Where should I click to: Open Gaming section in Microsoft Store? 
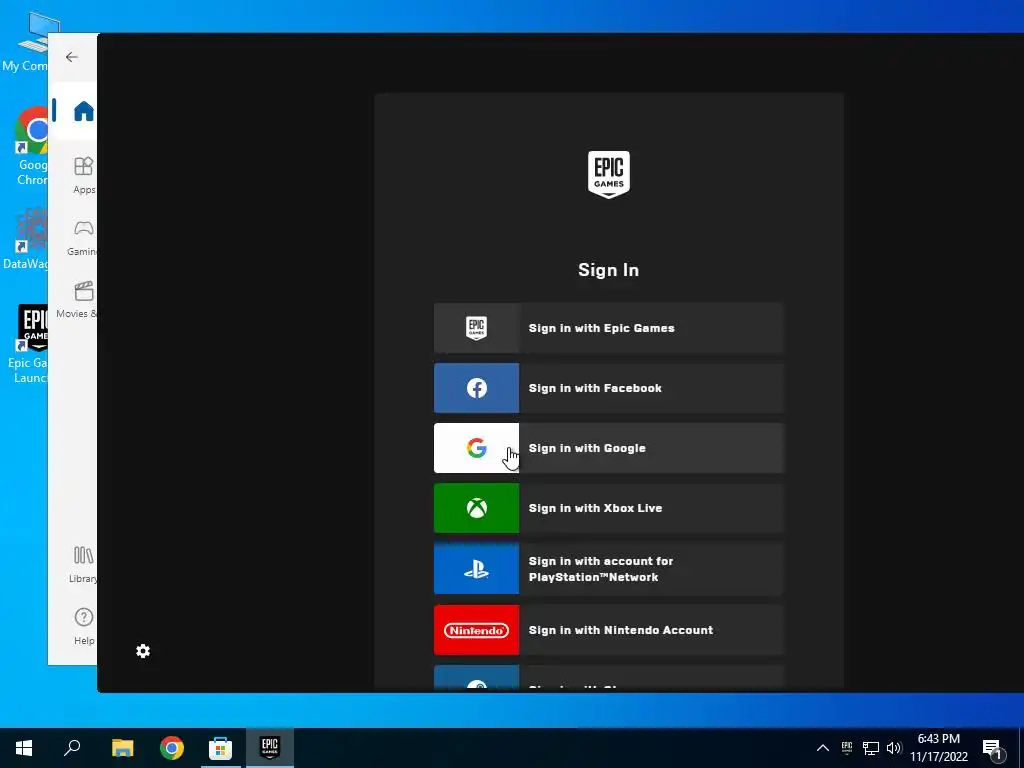[82, 238]
